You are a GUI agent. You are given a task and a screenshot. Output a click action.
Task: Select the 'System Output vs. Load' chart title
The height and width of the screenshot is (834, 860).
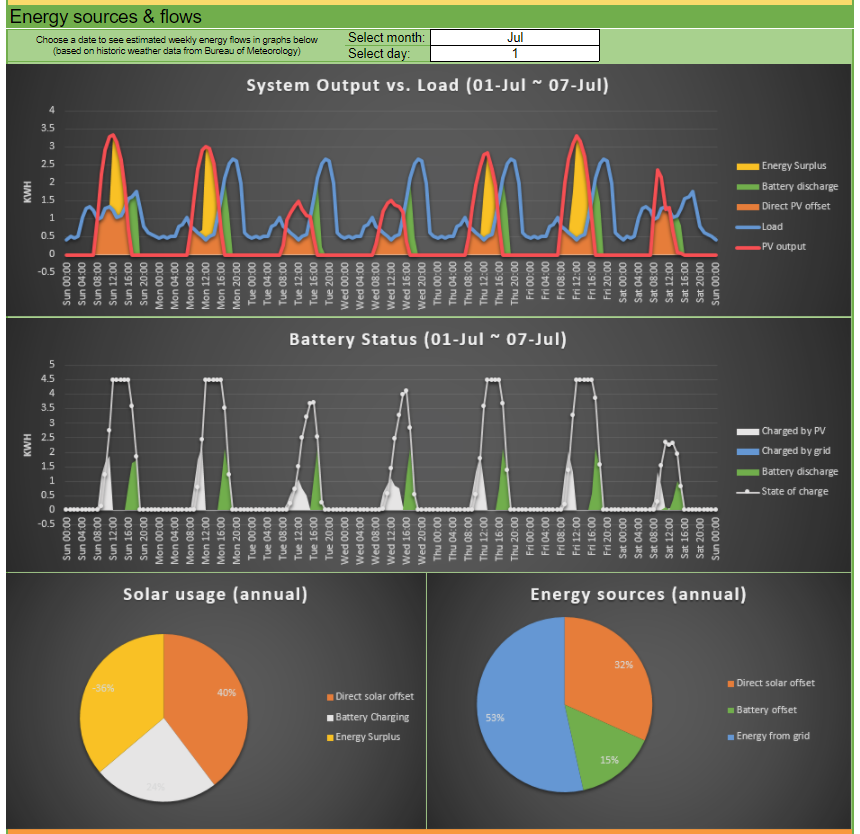click(428, 85)
